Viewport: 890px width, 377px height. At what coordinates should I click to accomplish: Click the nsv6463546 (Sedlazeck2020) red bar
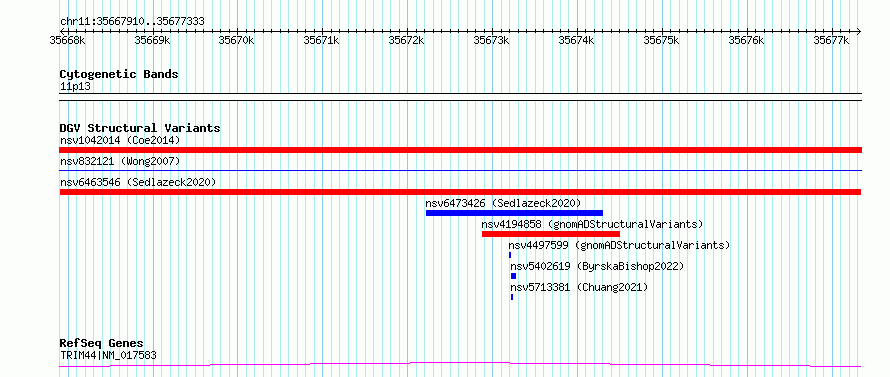coord(460,192)
